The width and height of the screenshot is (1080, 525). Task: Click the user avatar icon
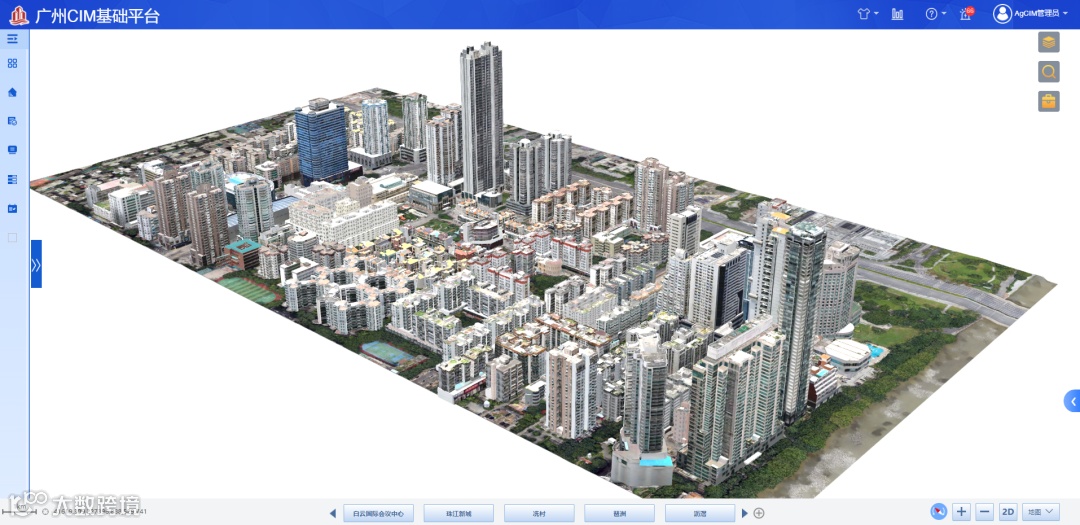click(x=1002, y=14)
